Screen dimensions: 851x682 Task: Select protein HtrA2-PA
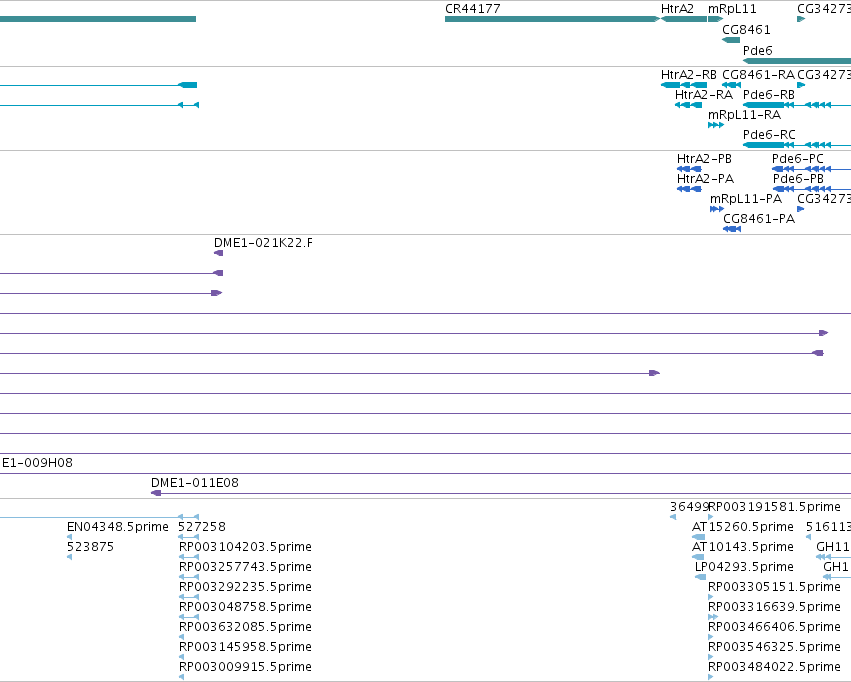tap(705, 179)
